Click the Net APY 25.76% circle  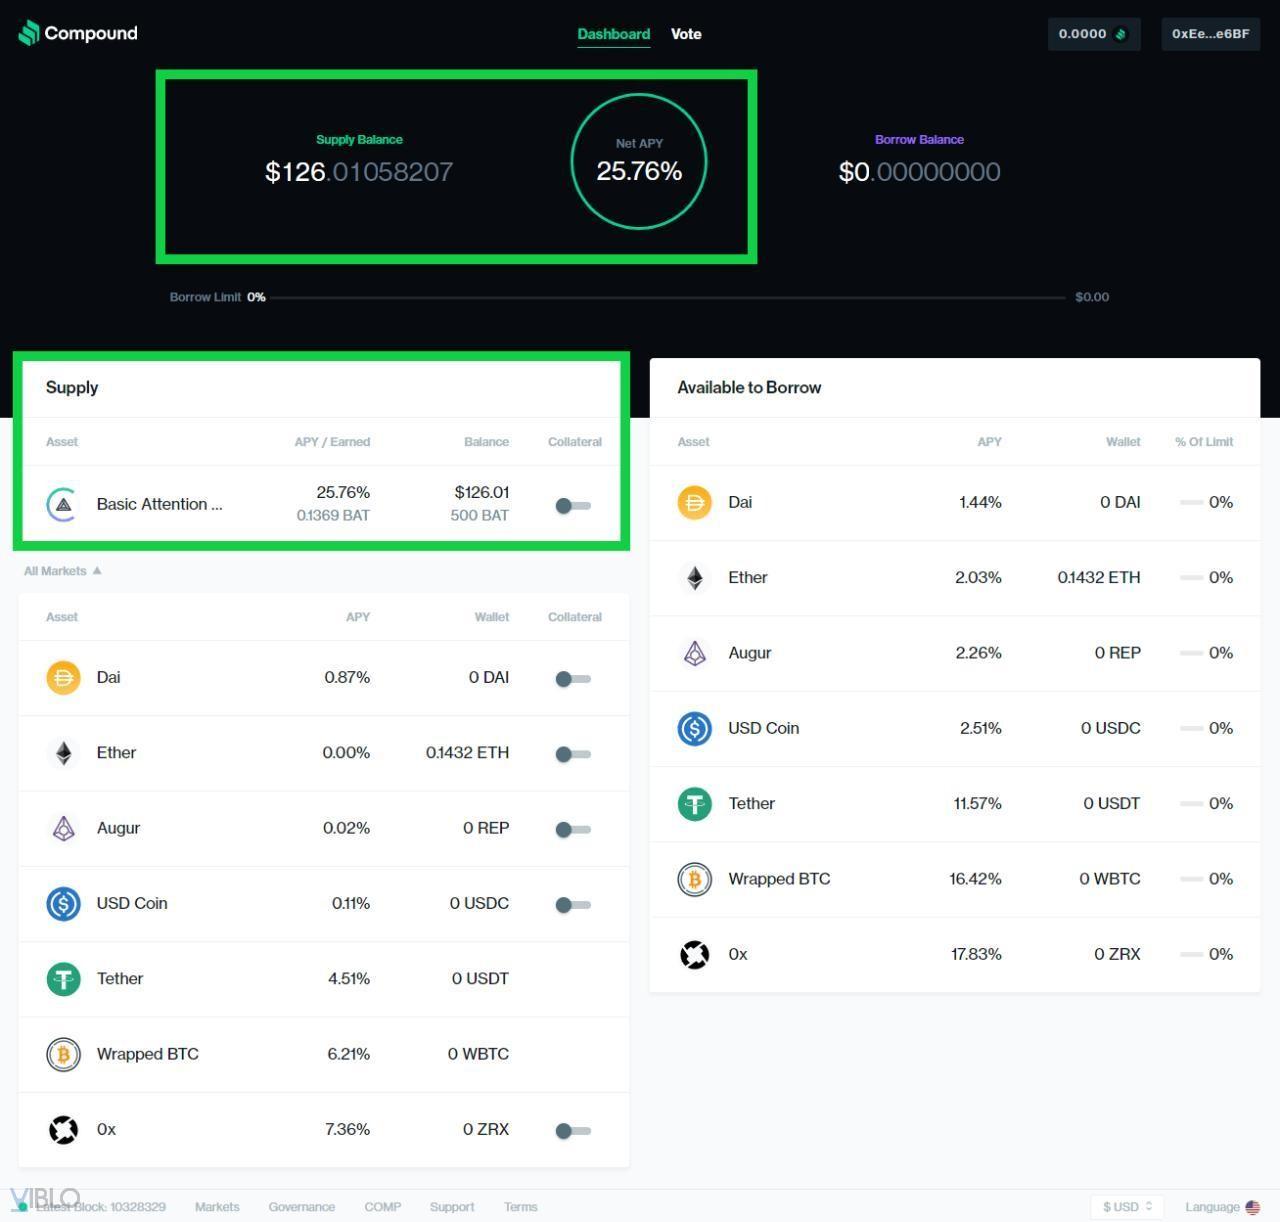639,161
